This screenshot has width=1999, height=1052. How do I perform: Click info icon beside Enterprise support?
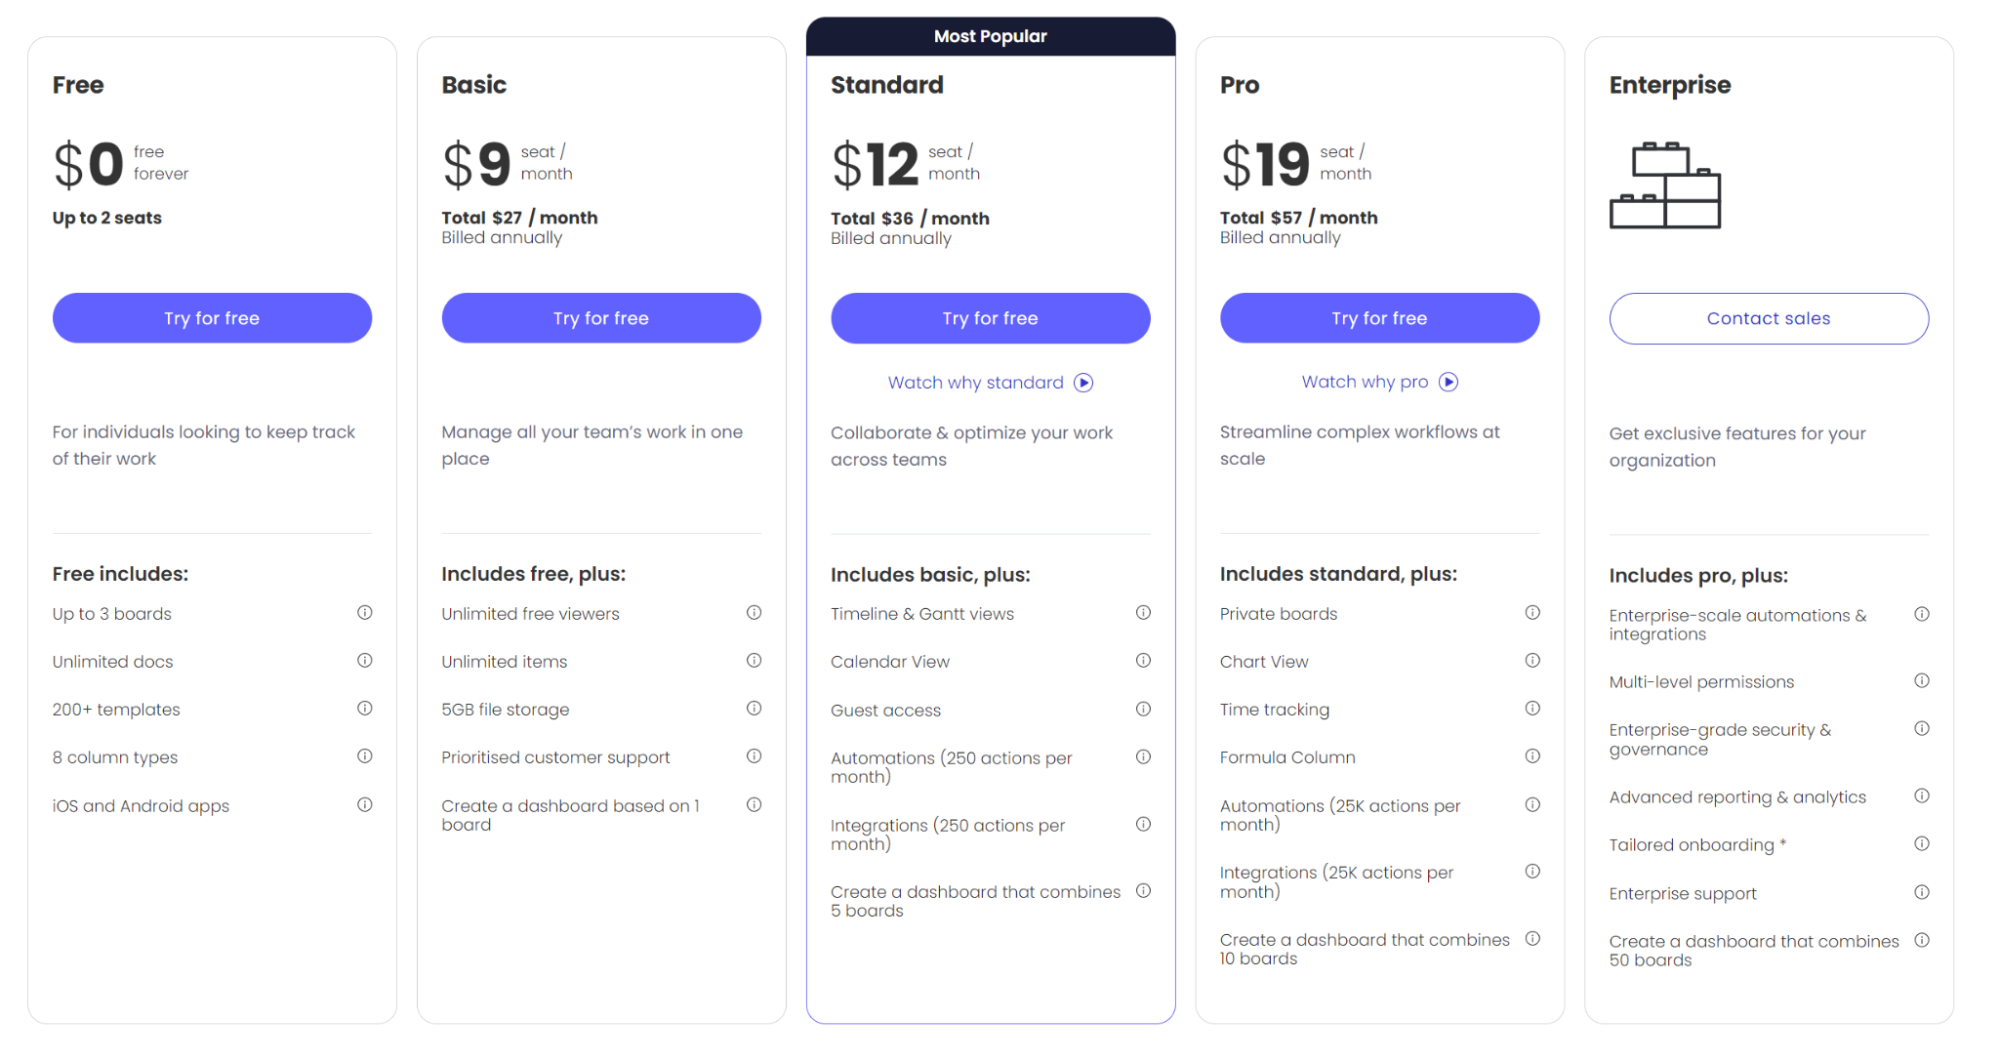click(1921, 893)
